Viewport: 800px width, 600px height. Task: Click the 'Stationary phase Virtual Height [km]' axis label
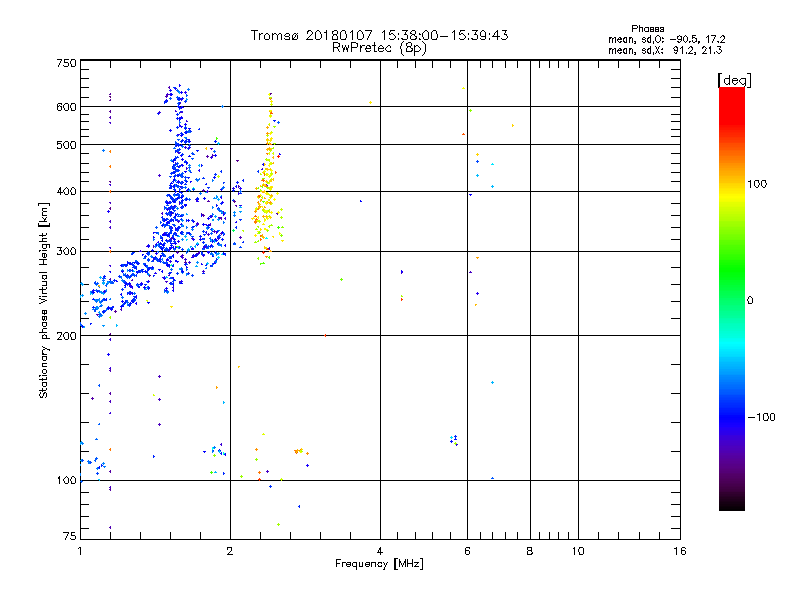44,300
